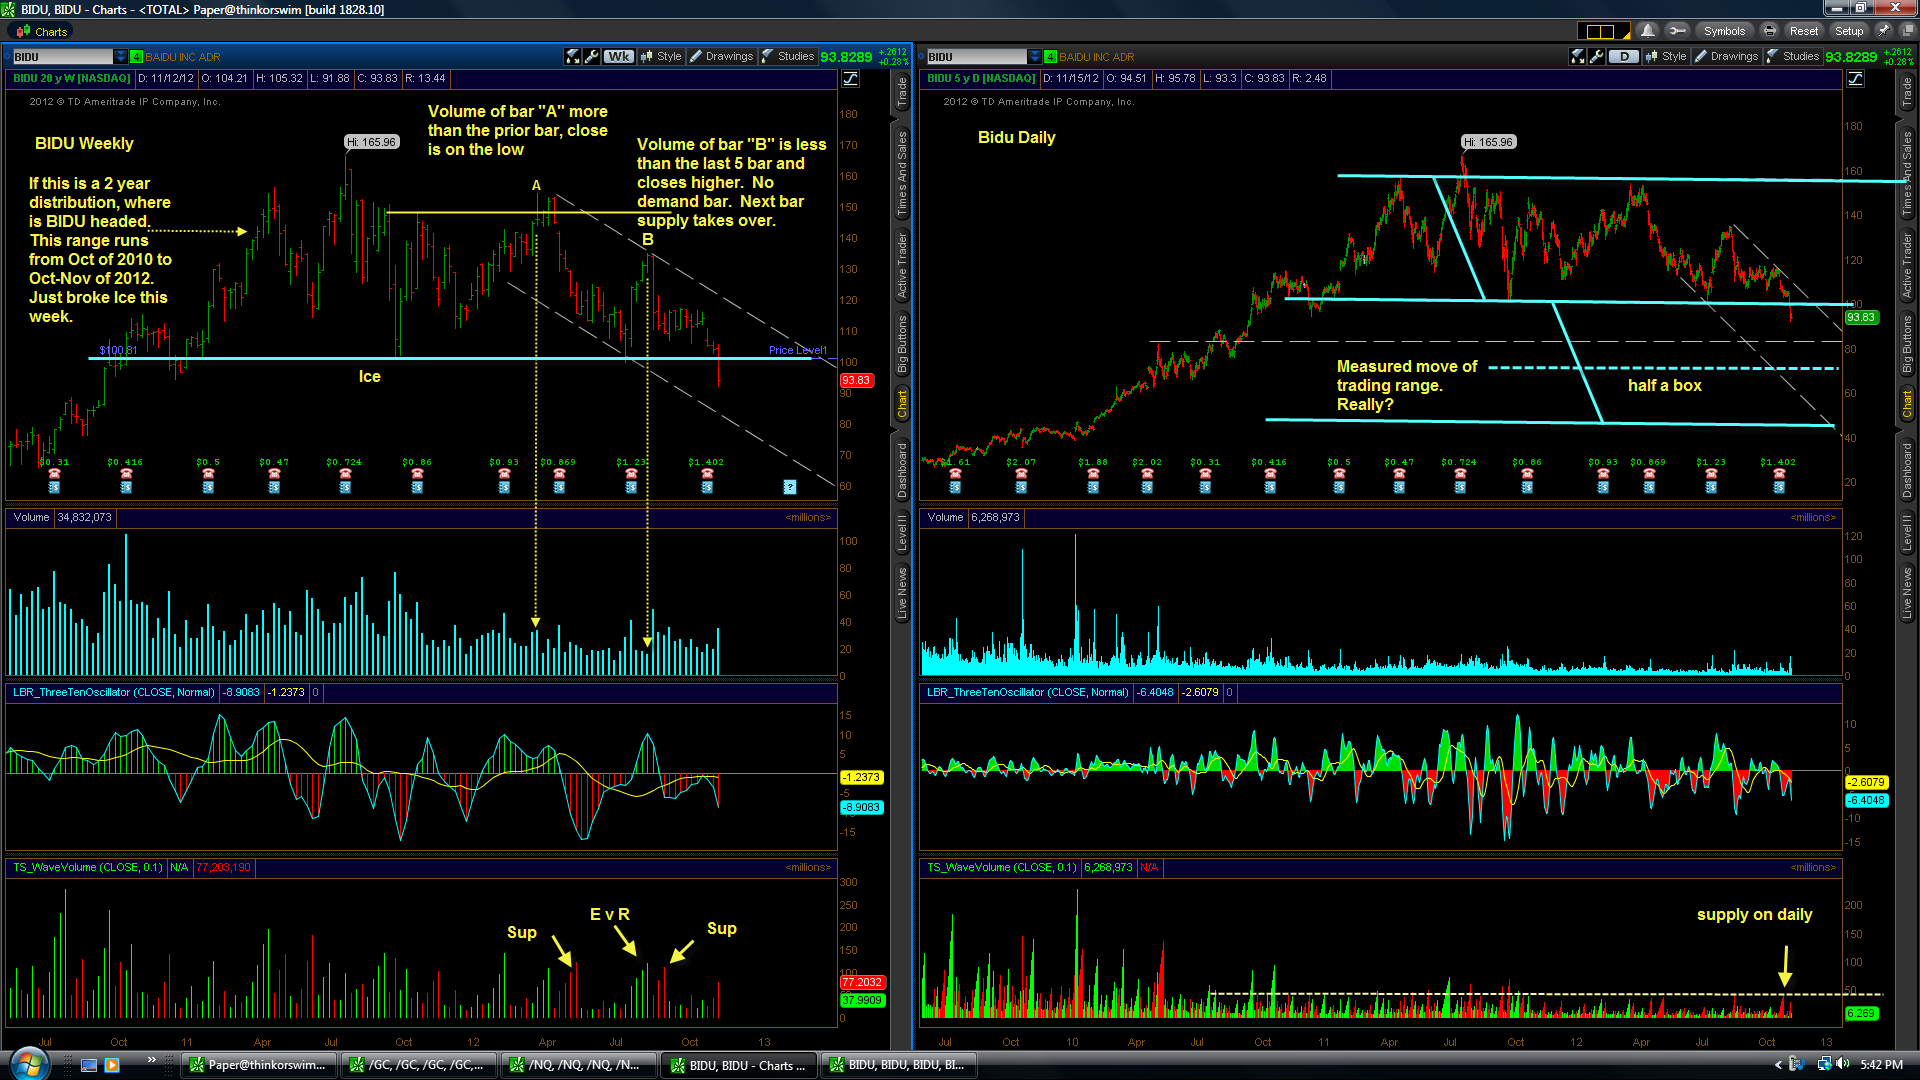The width and height of the screenshot is (1920, 1080).
Task: Click the 'Price Level1' label on weekly chart
Action: (798, 350)
